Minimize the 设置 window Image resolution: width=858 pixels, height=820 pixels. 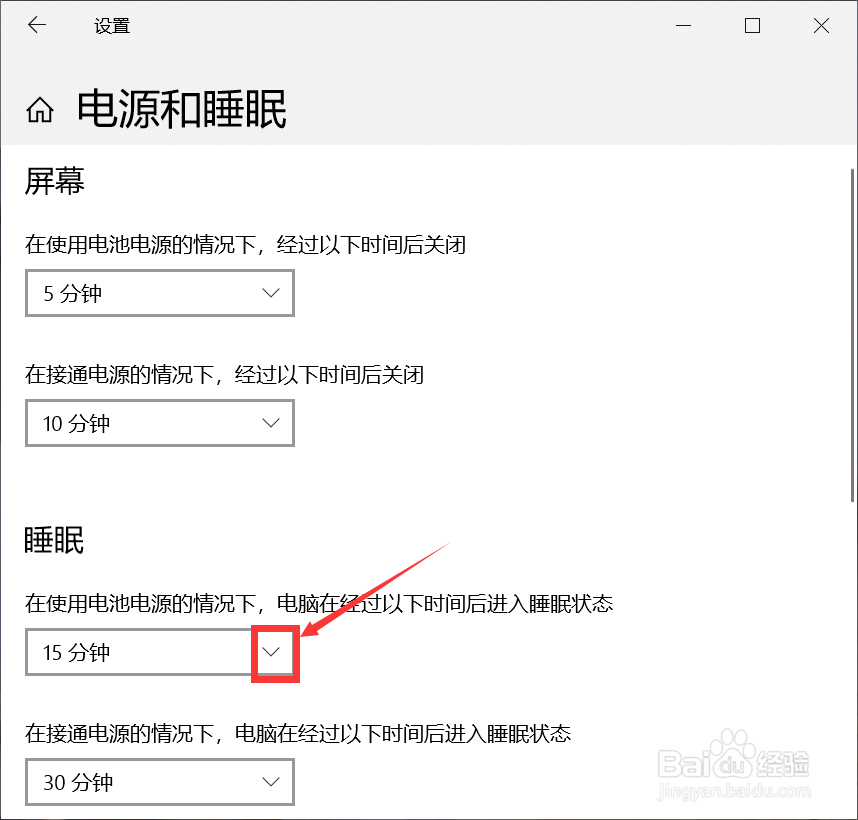[683, 25]
